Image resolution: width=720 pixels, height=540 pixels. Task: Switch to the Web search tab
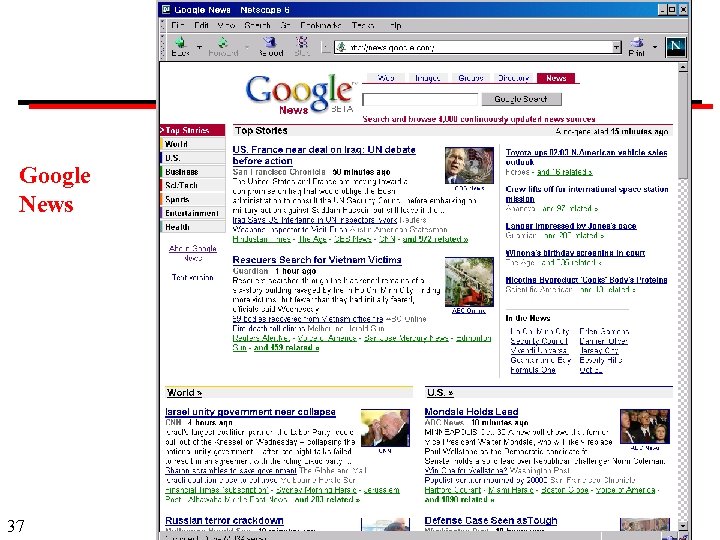pos(386,78)
